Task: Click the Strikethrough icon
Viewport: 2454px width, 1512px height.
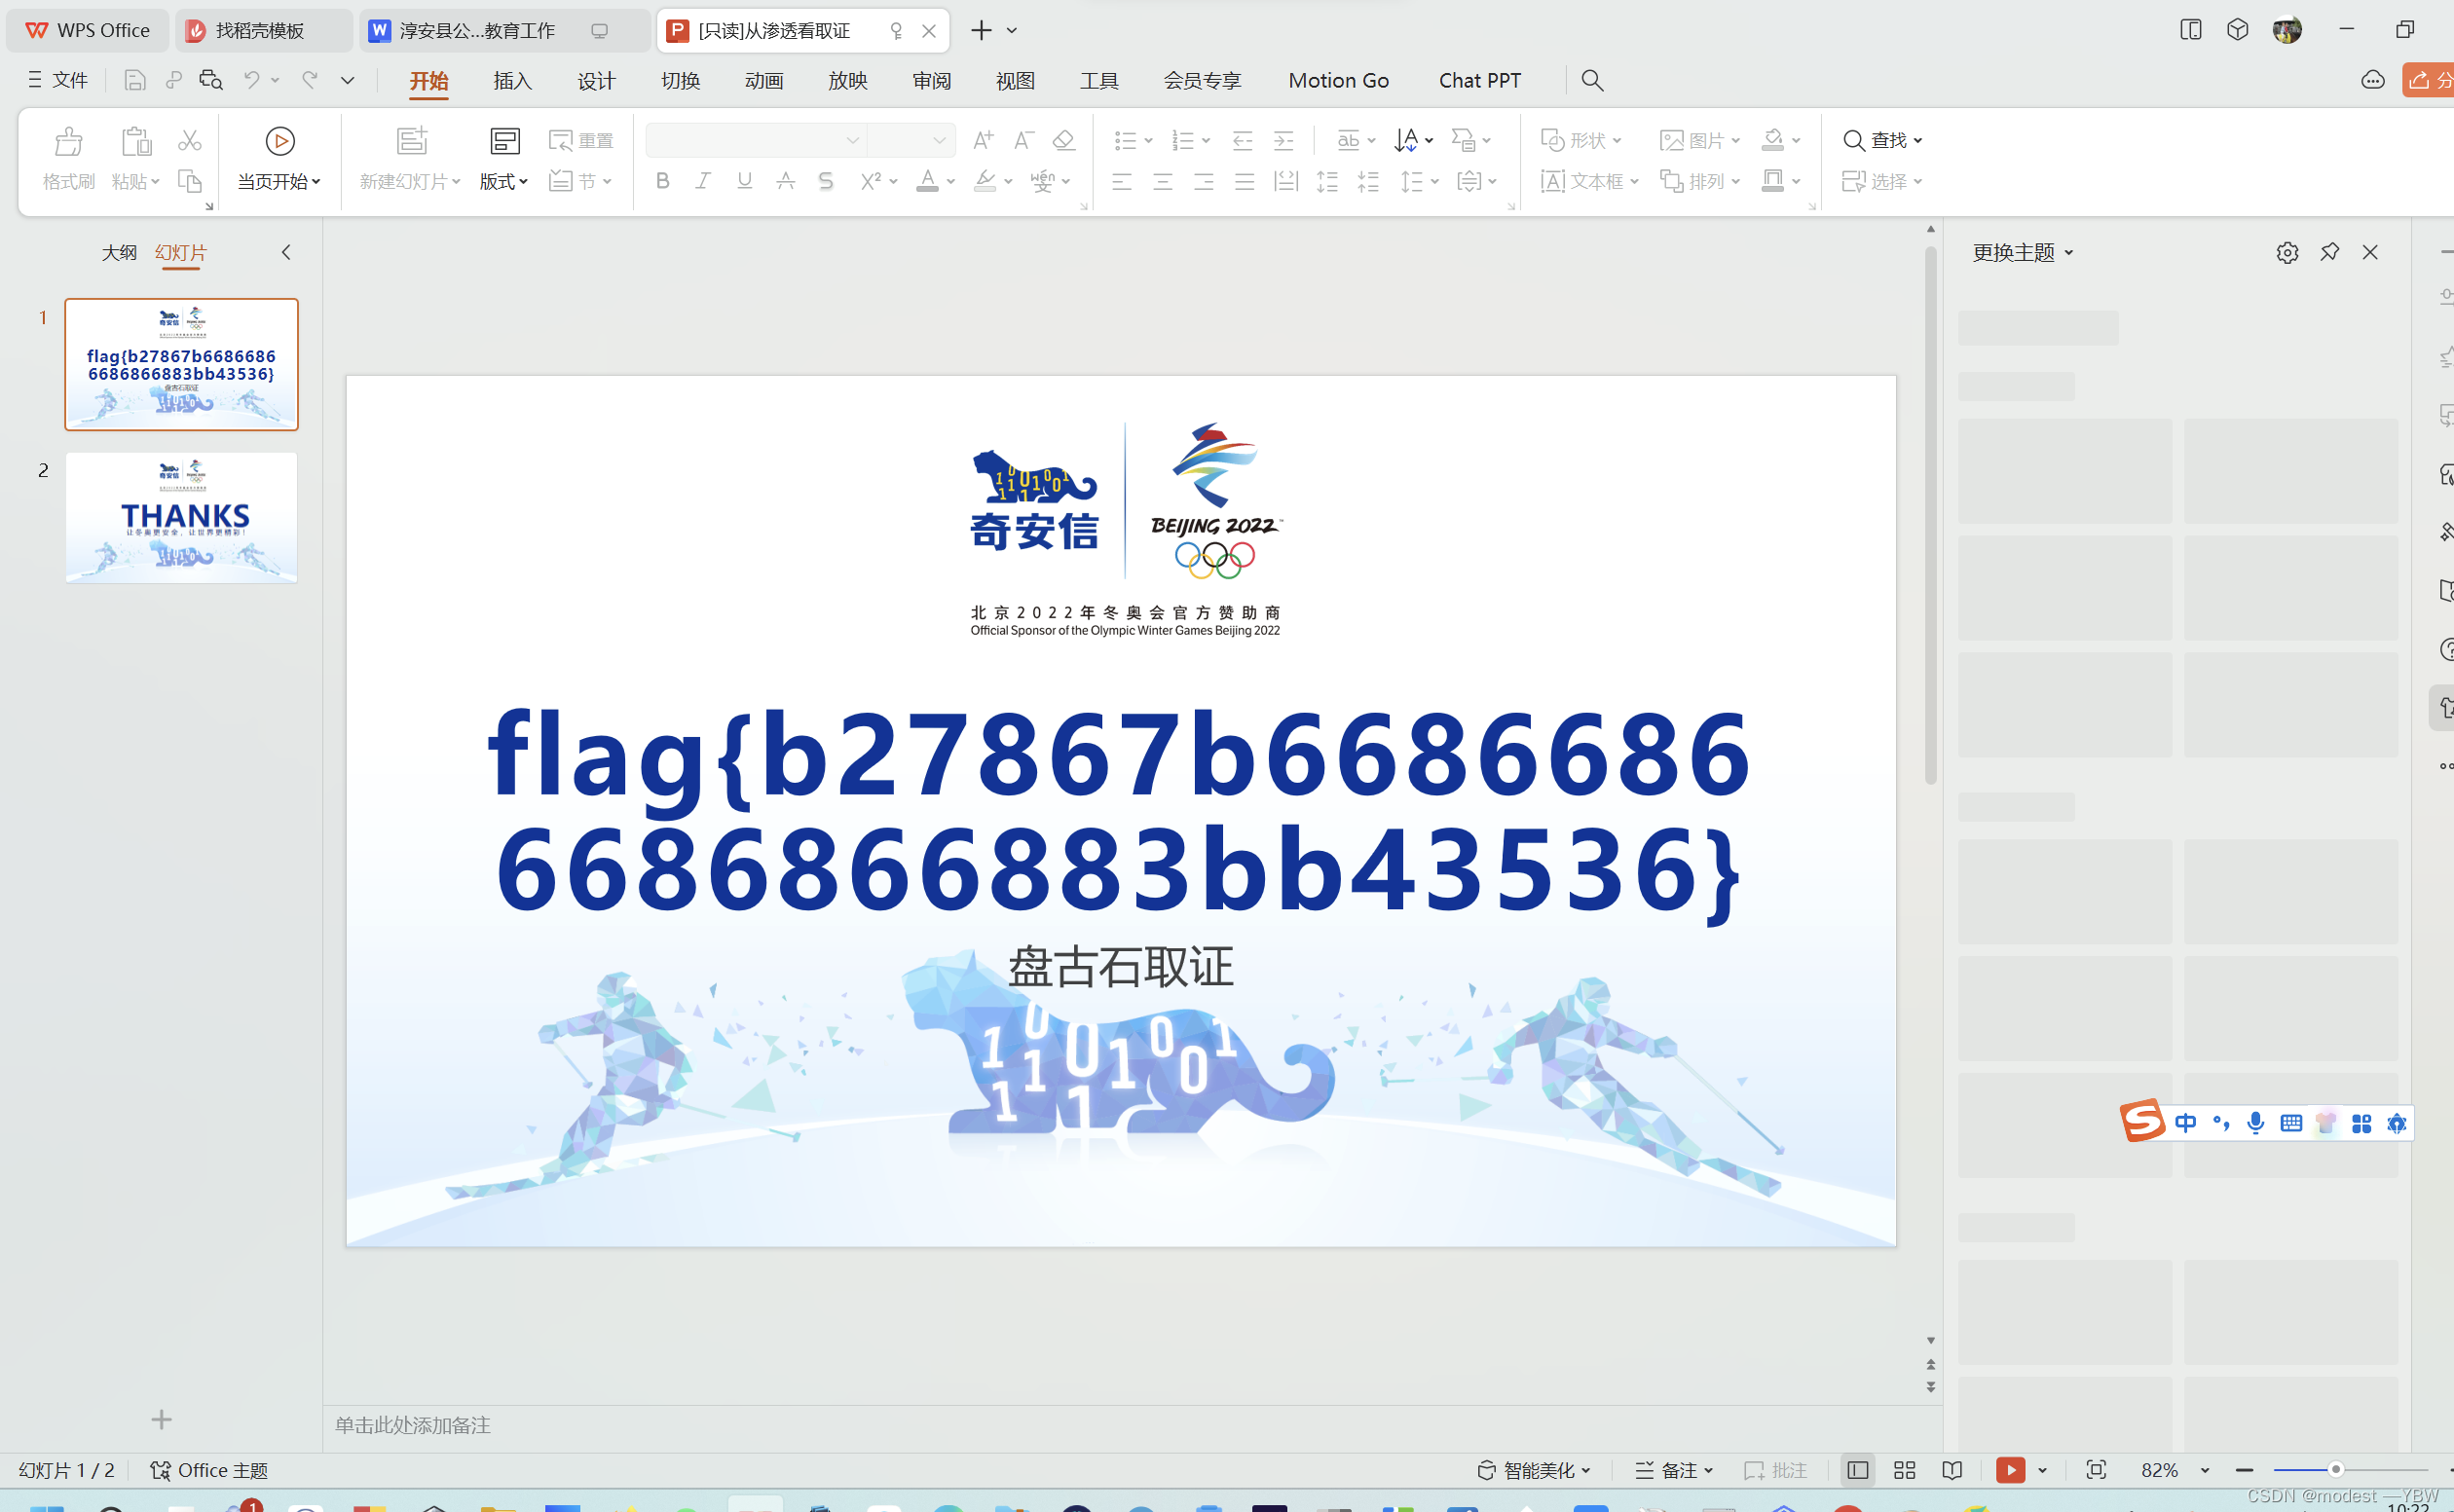Action: (x=785, y=181)
